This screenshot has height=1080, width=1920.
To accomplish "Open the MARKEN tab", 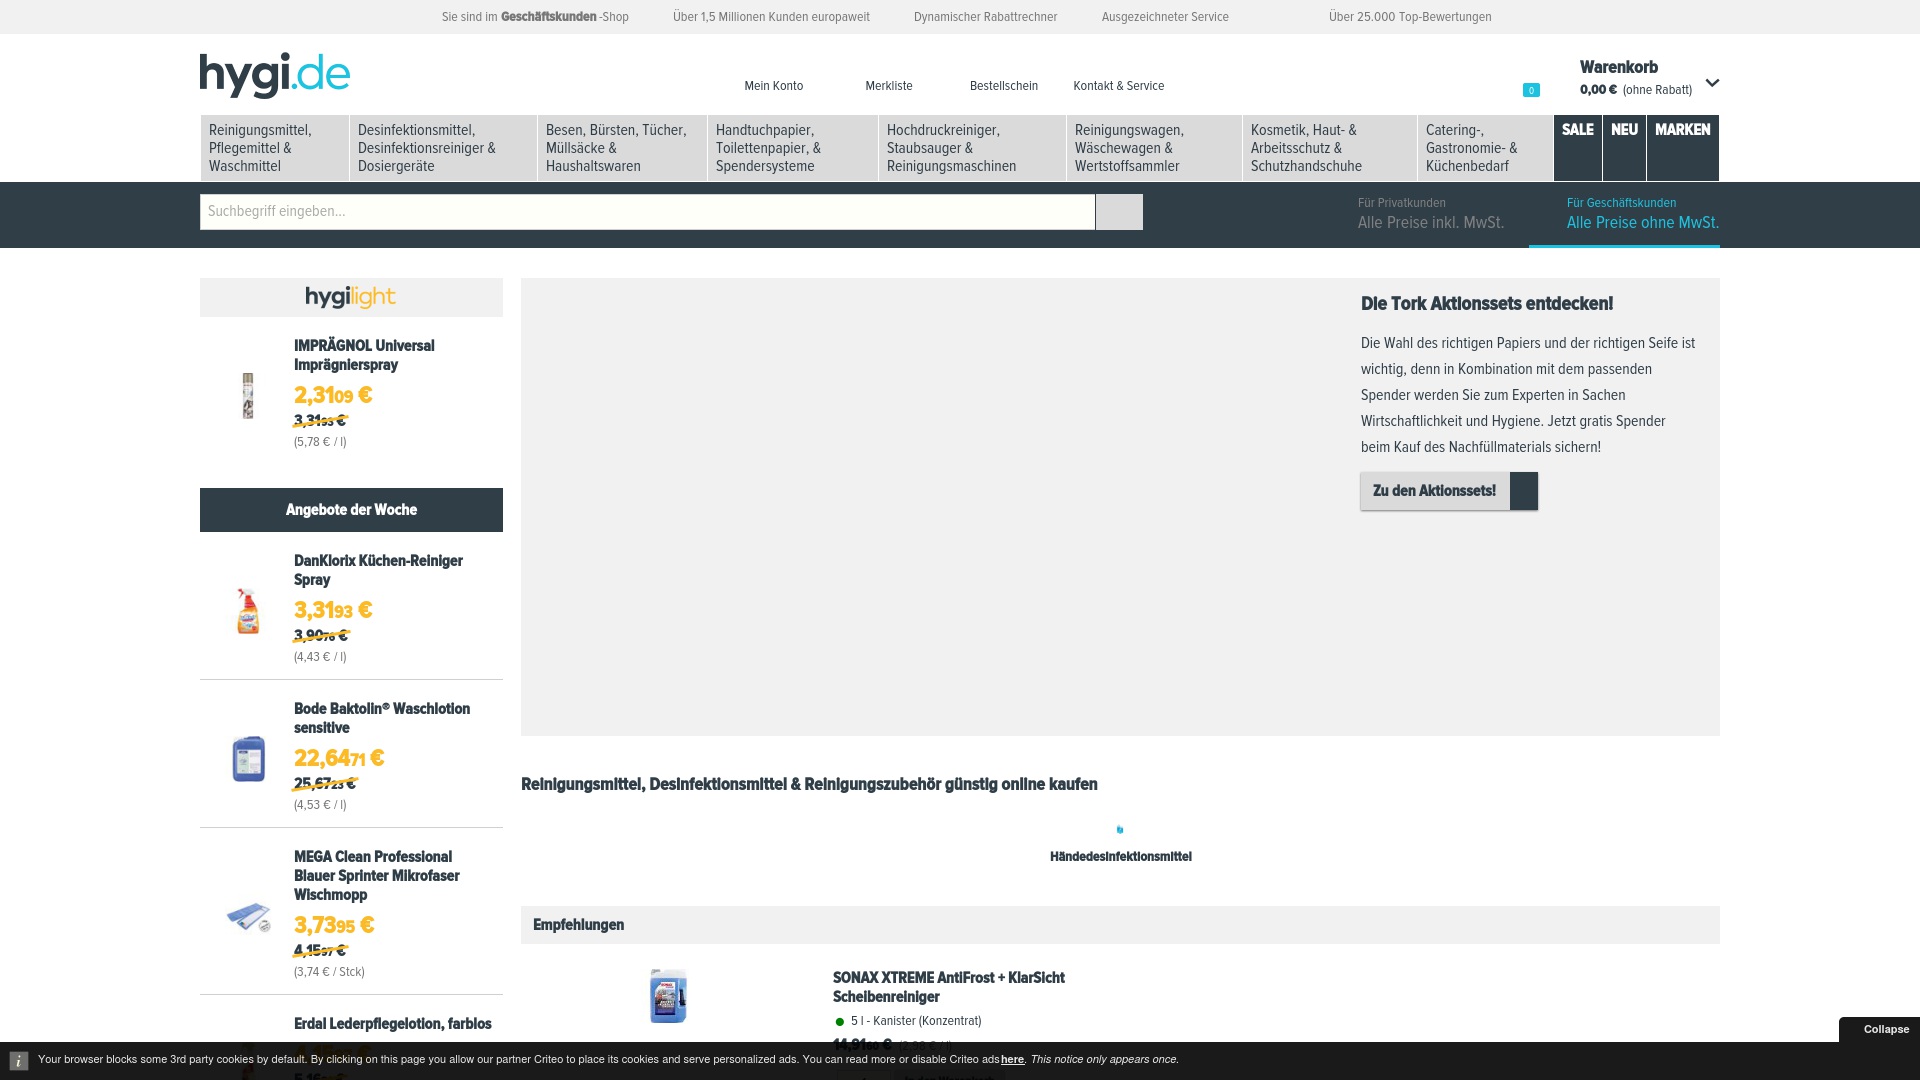I will tap(1683, 148).
